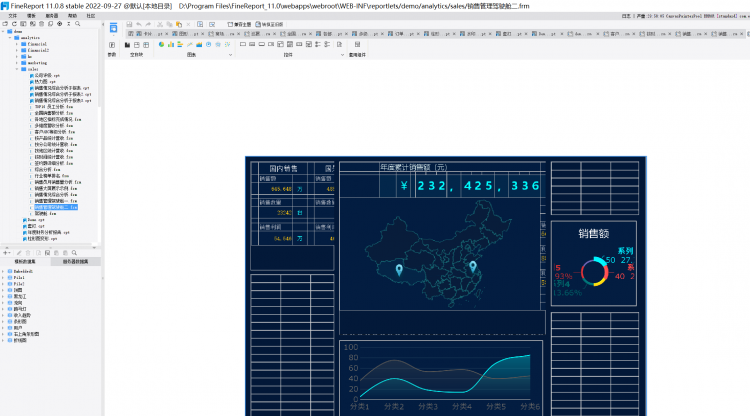The image size is (750, 416).
Task: Select TOP10 员工分析.frm file
Action: [x=54, y=107]
